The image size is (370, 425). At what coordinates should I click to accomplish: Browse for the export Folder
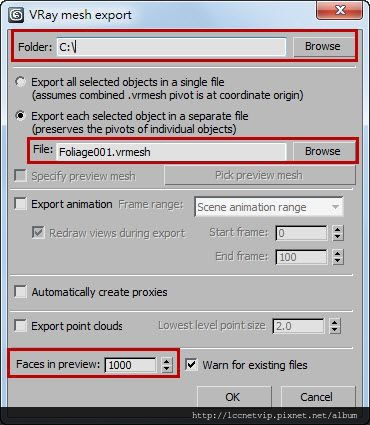click(323, 46)
